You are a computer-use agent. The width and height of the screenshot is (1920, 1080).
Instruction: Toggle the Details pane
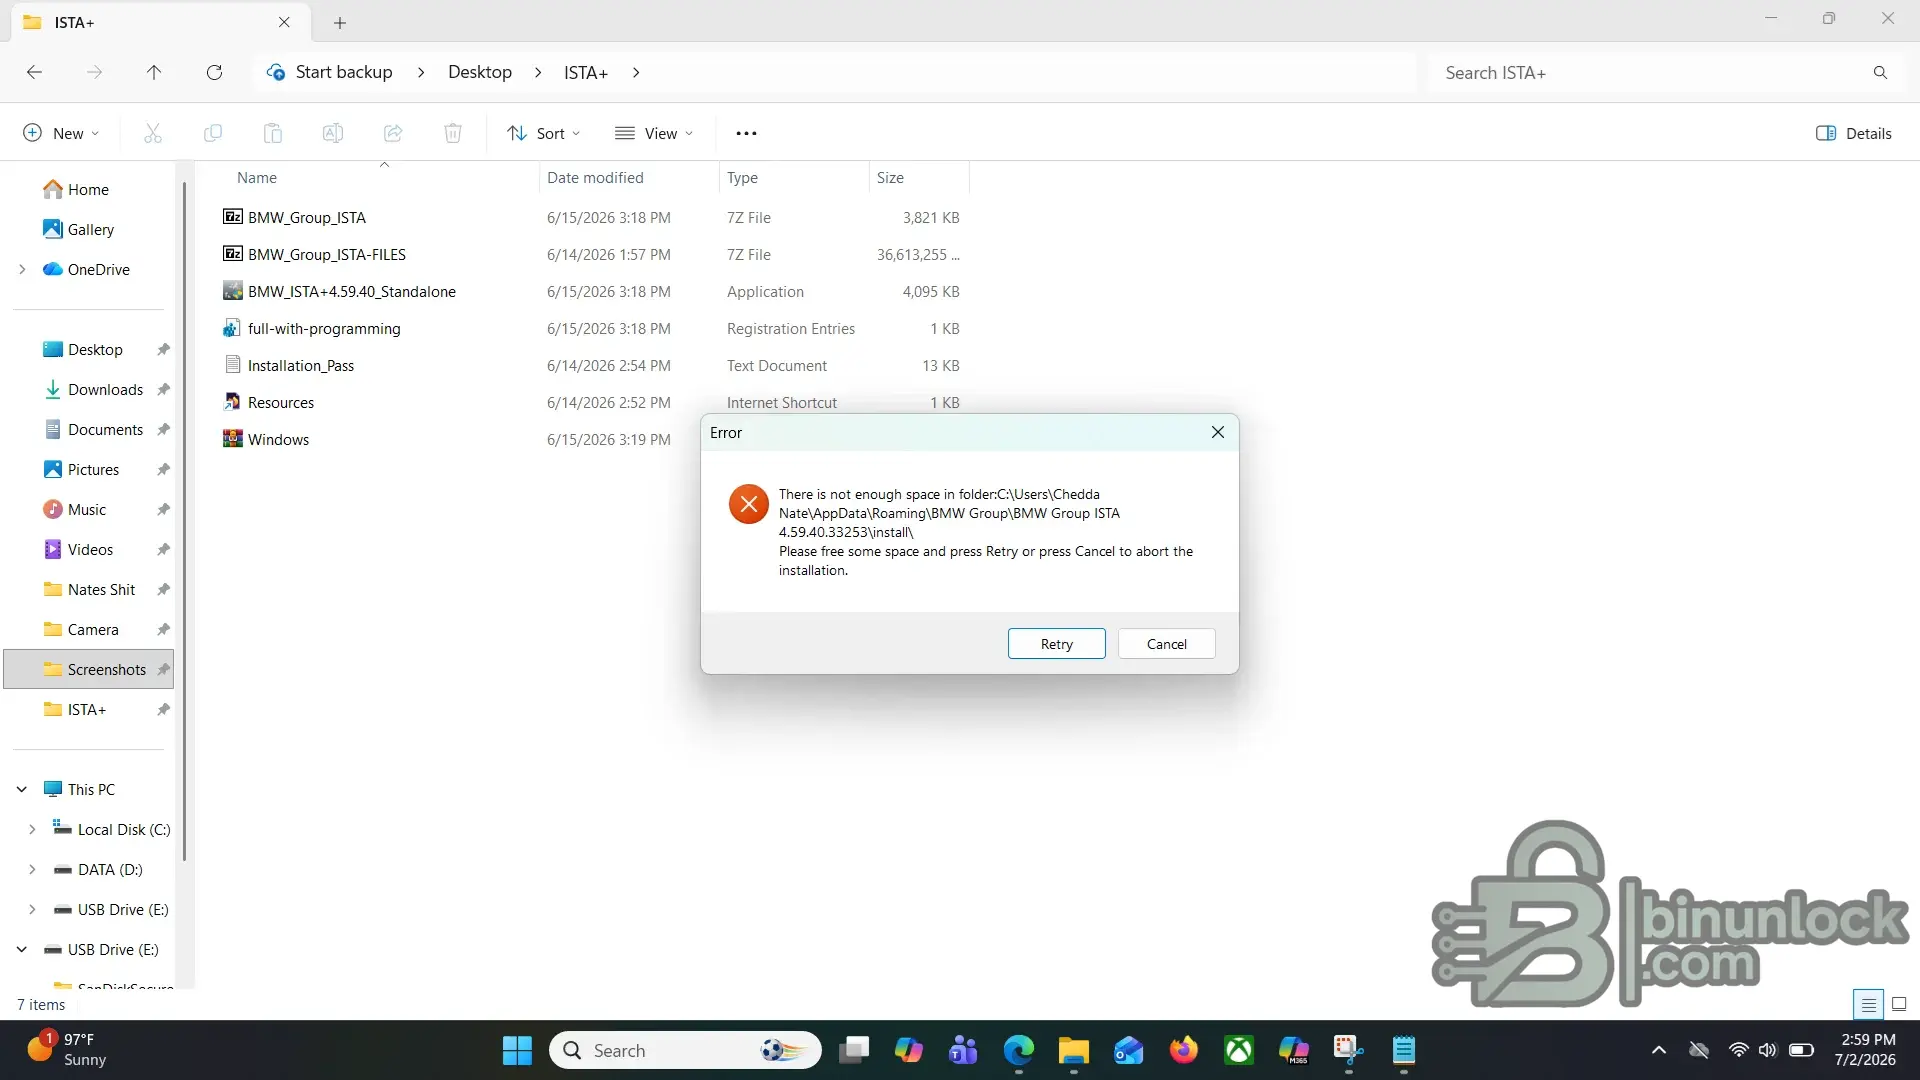click(1854, 133)
